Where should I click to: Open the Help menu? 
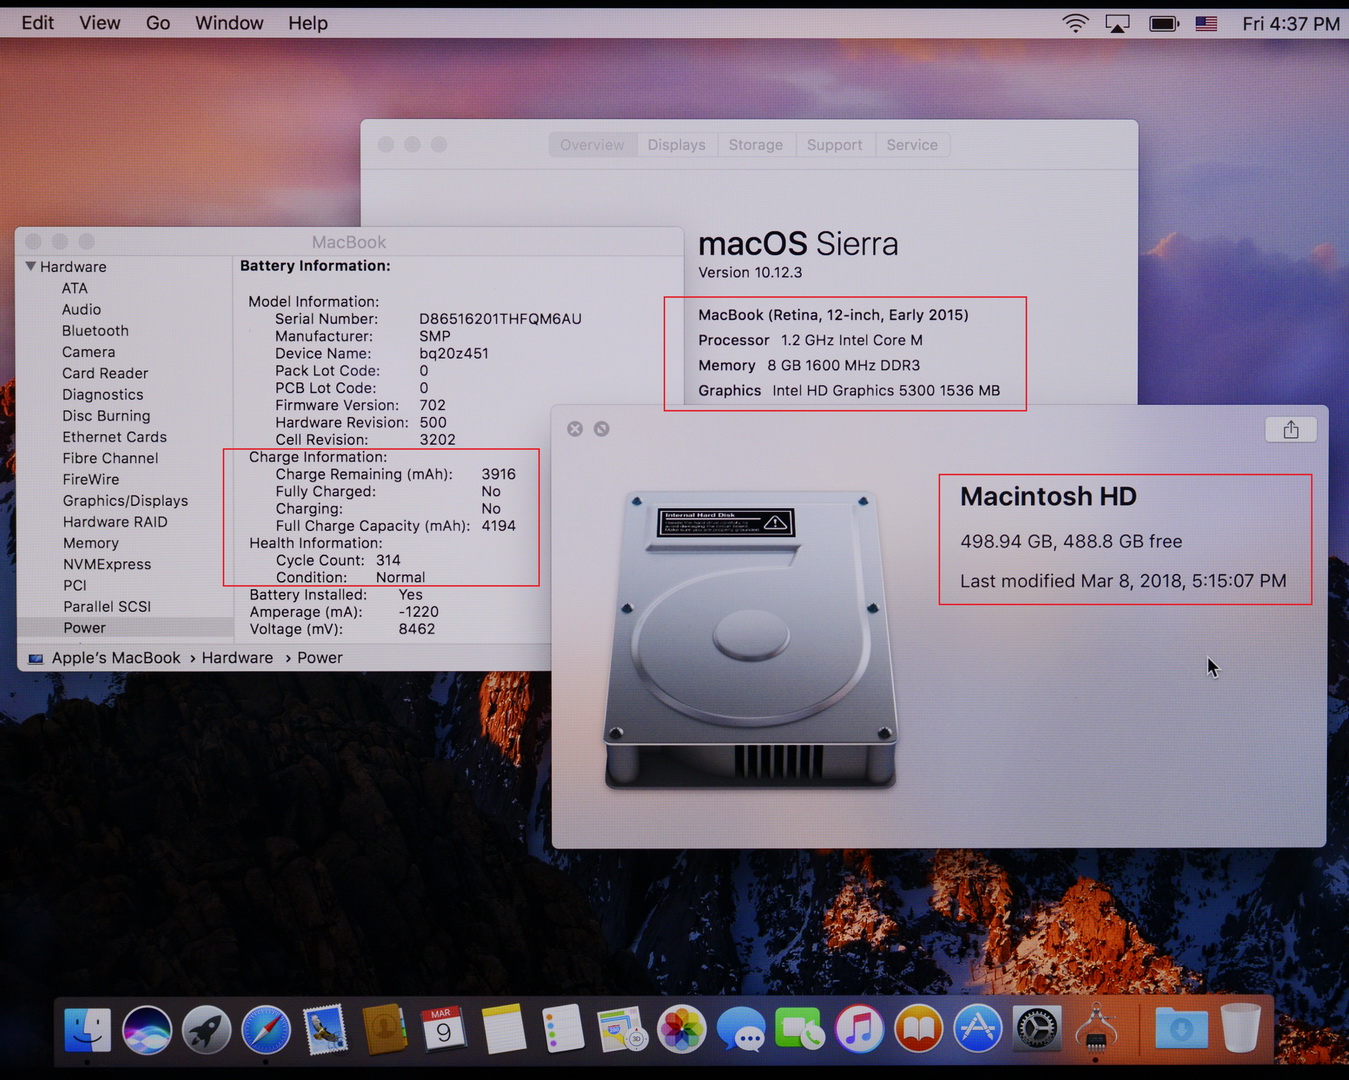(x=308, y=23)
